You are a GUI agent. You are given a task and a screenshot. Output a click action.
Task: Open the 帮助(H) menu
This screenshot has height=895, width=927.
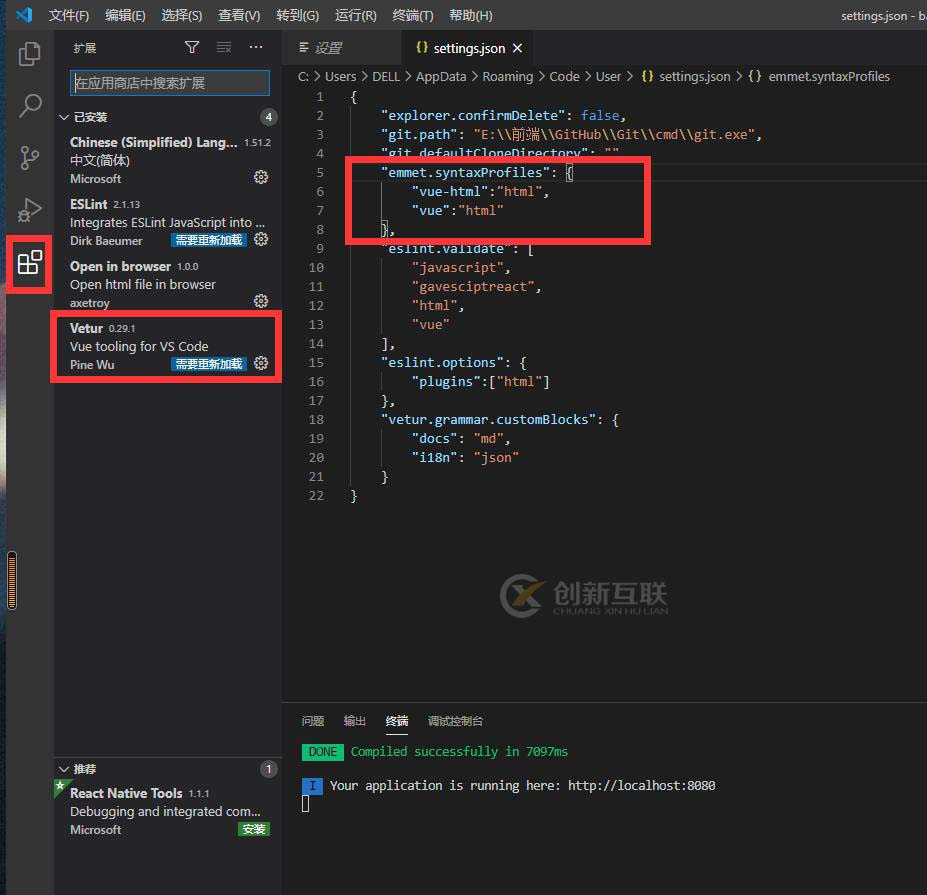point(471,15)
